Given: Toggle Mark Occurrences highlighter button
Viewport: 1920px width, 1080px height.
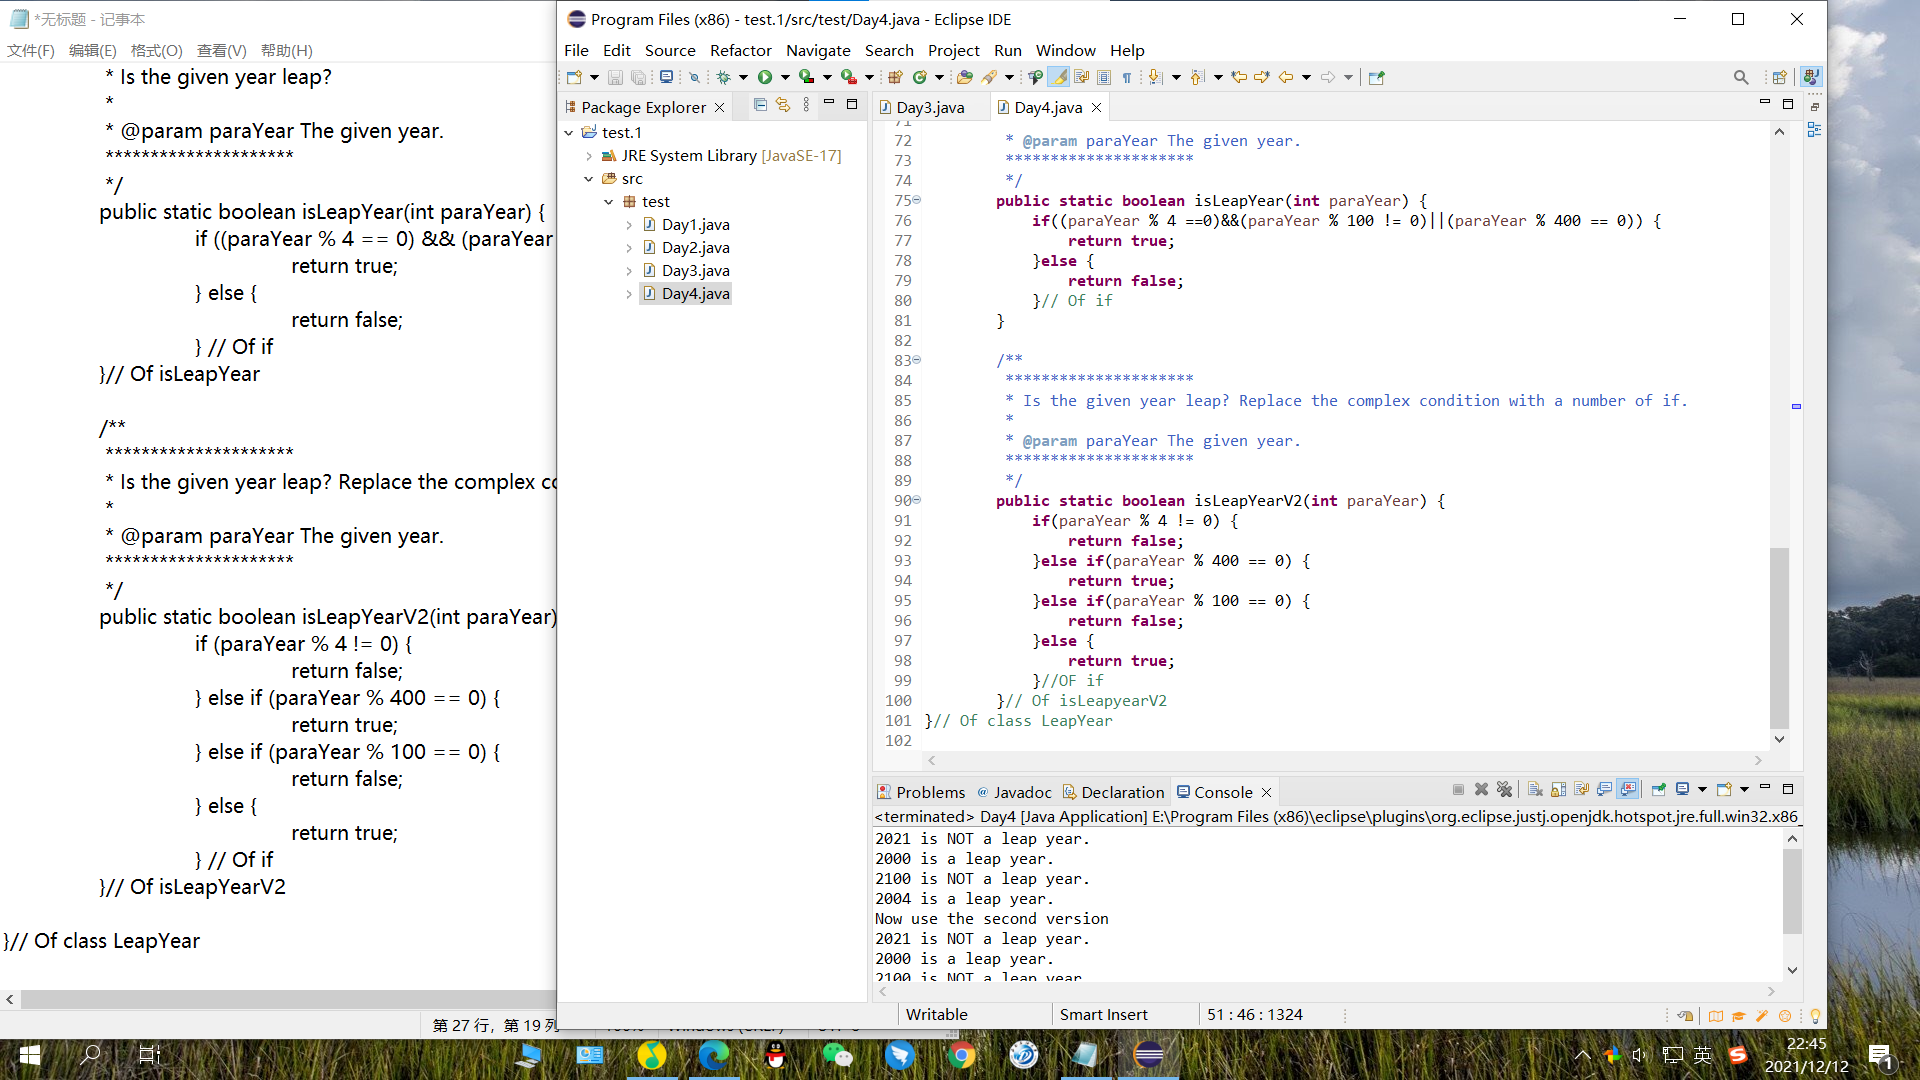Looking at the screenshot, I should pos(1058,77).
